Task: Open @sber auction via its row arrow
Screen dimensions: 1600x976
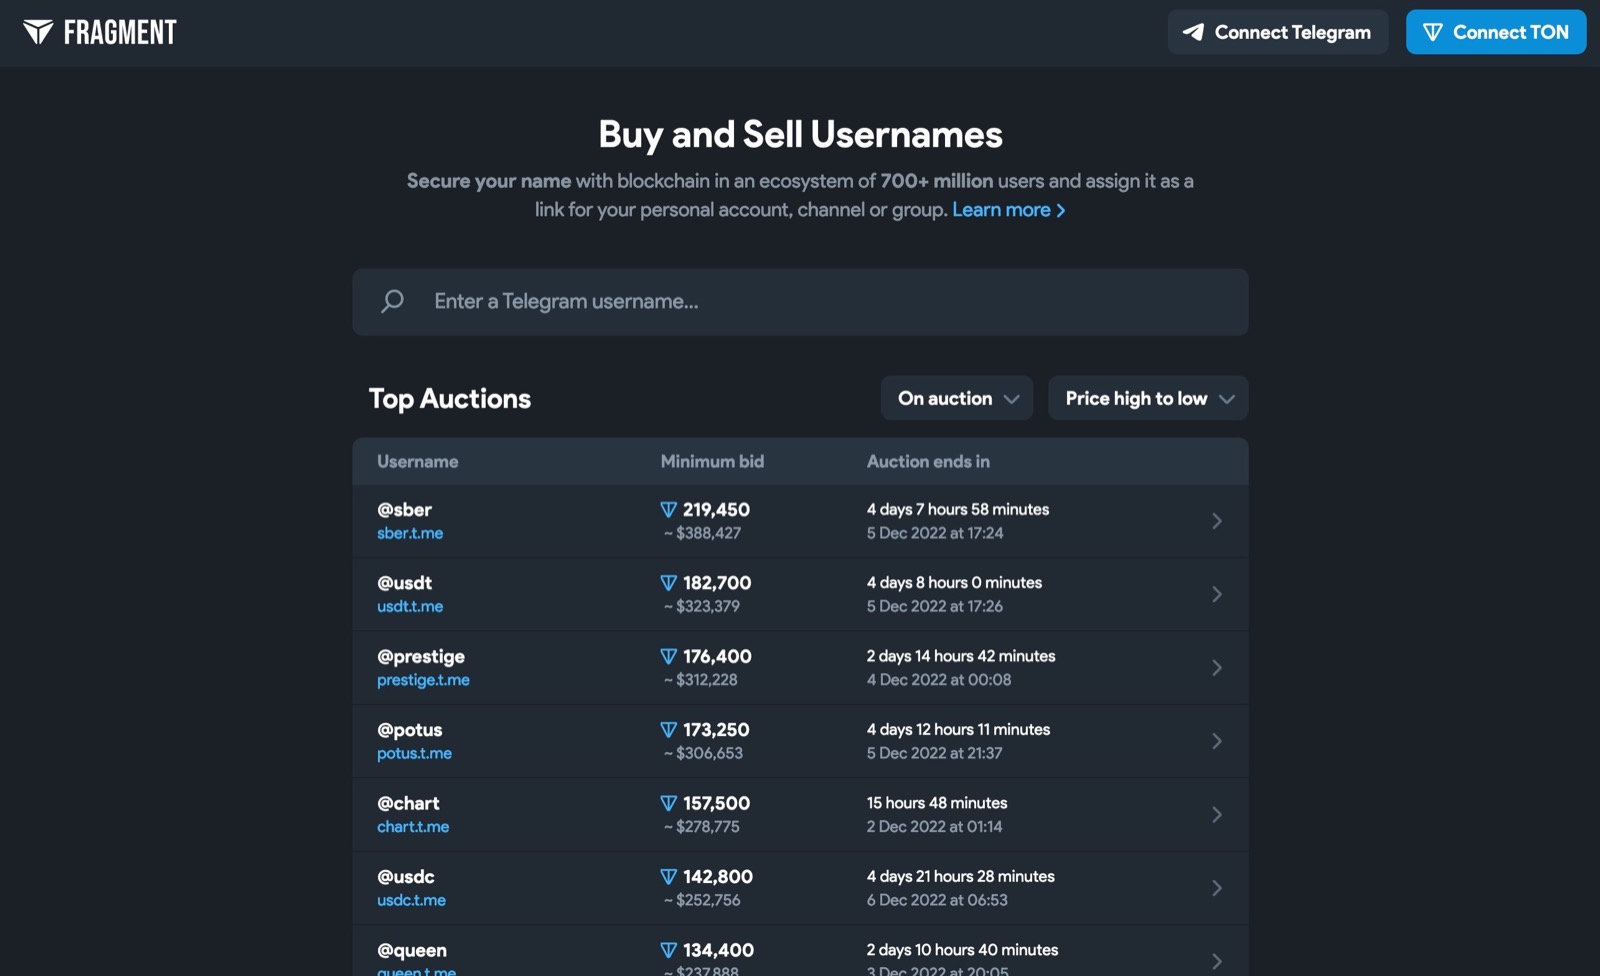Action: [1216, 521]
